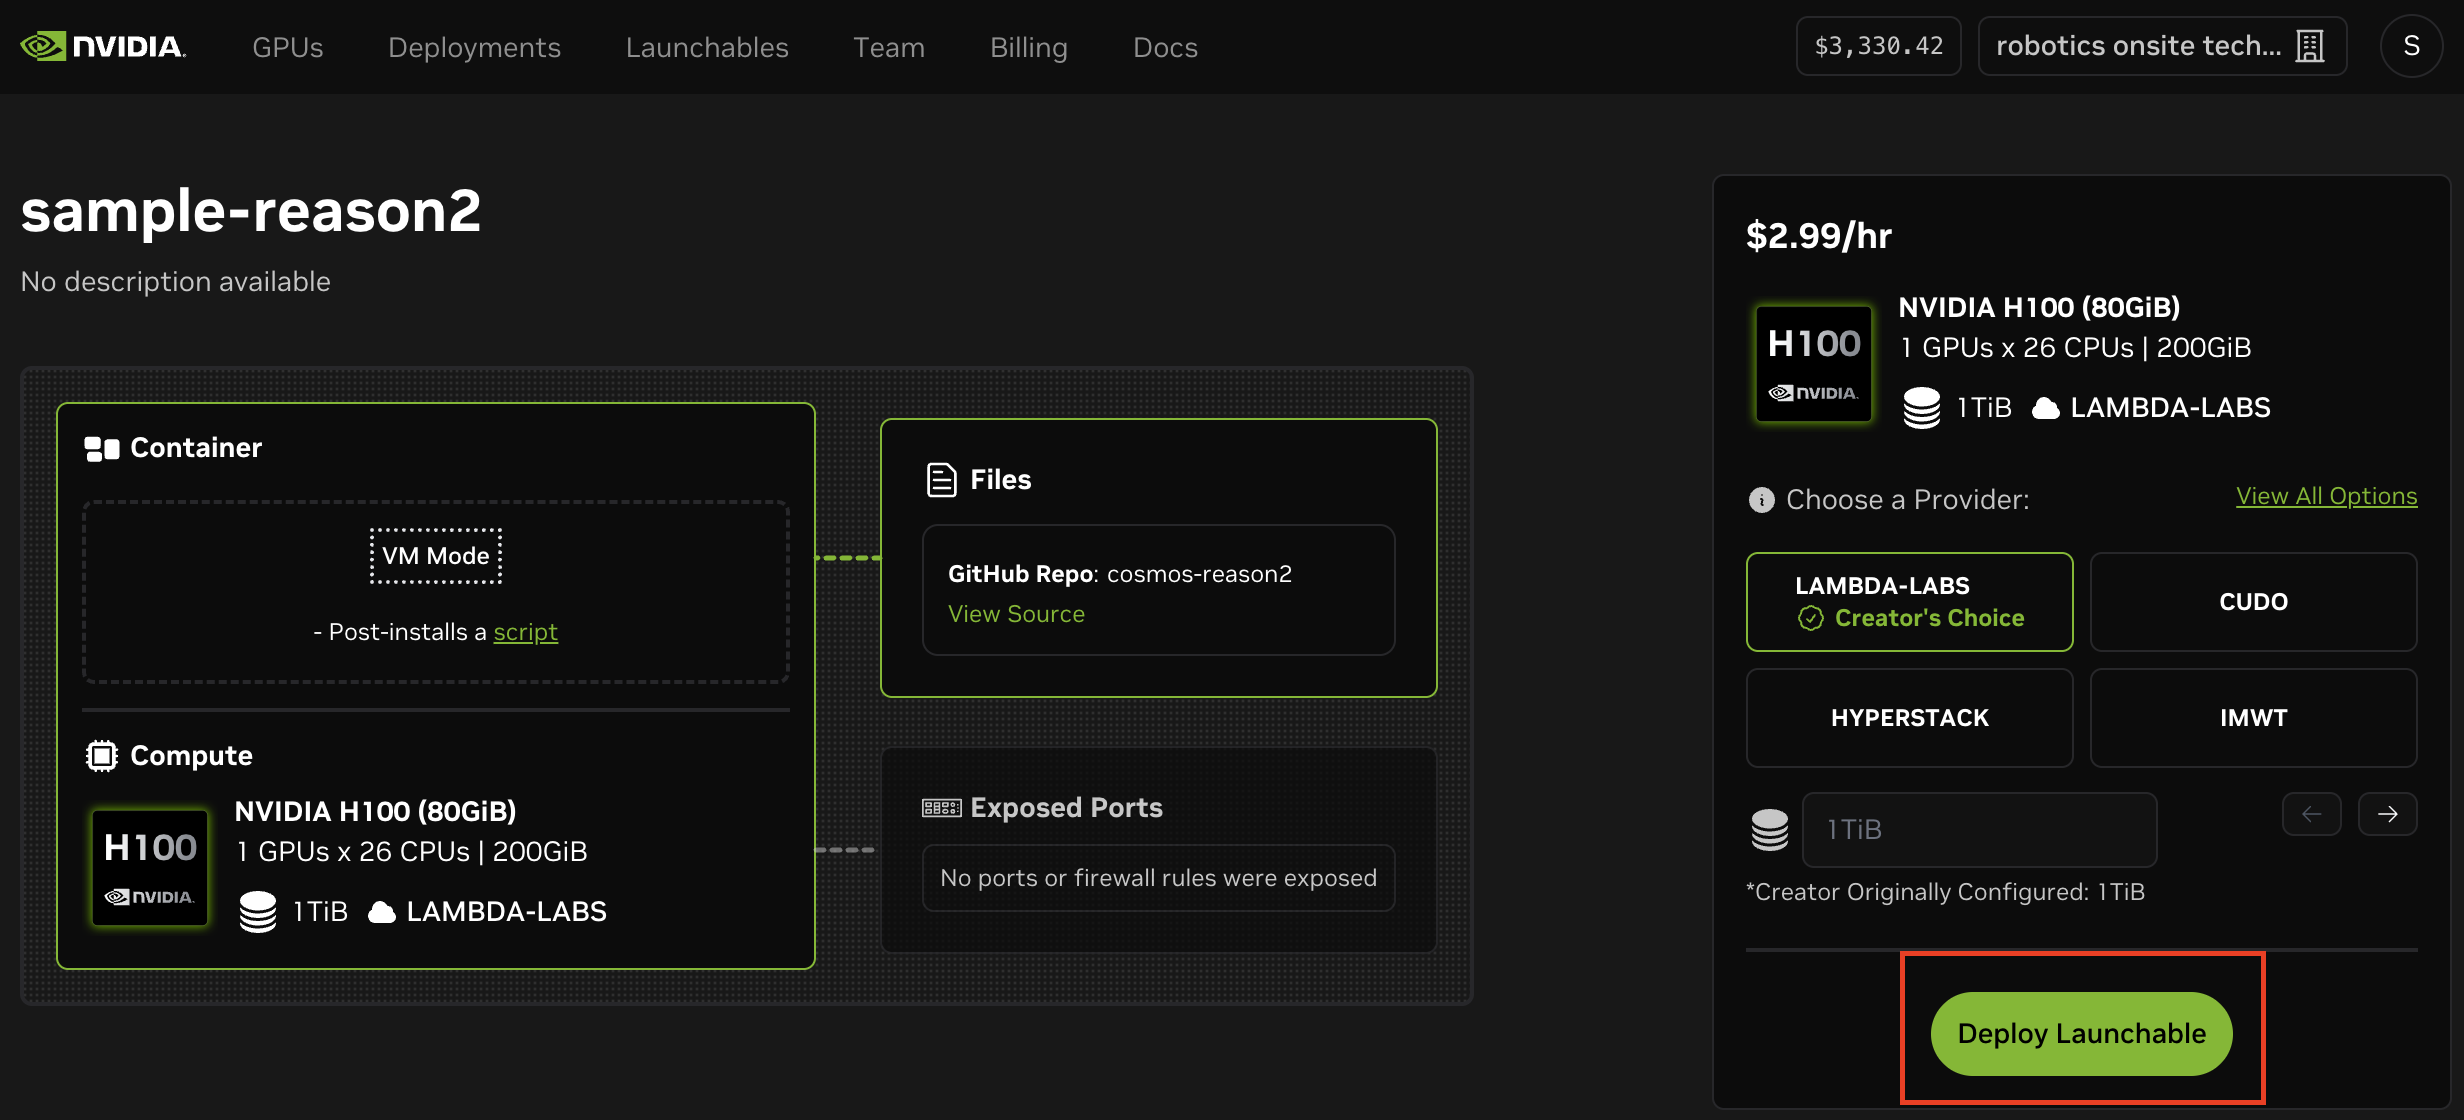Image resolution: width=2464 pixels, height=1120 pixels.
Task: Choose HYPERSTACK as provider
Action: click(x=1909, y=717)
